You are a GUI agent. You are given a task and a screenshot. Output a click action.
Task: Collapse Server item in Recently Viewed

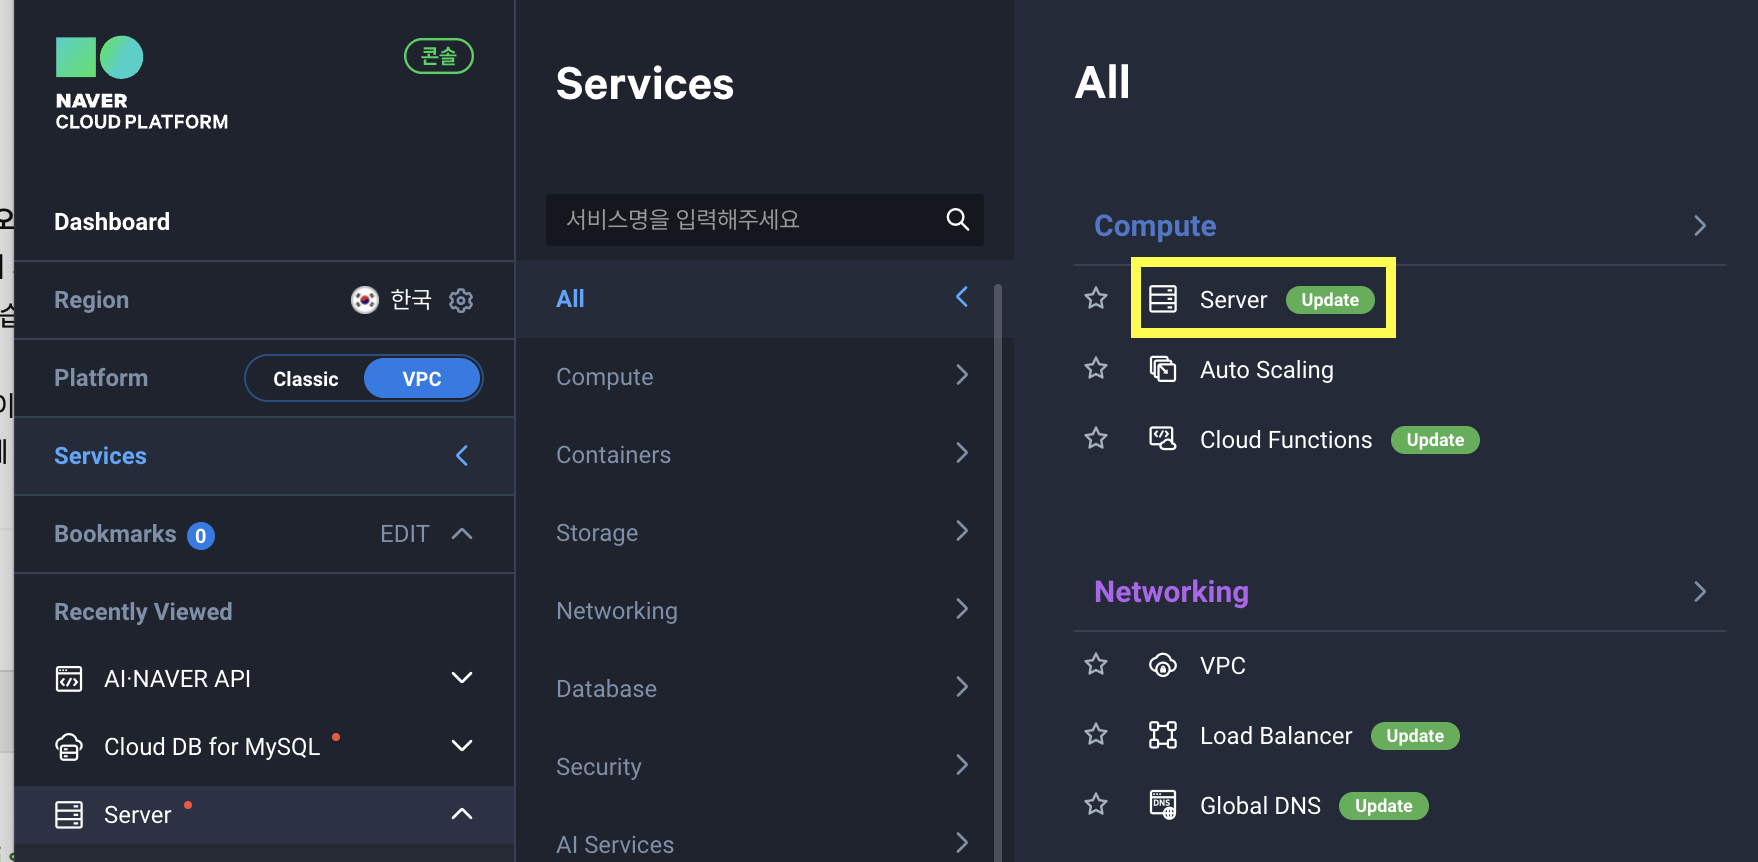click(x=462, y=814)
